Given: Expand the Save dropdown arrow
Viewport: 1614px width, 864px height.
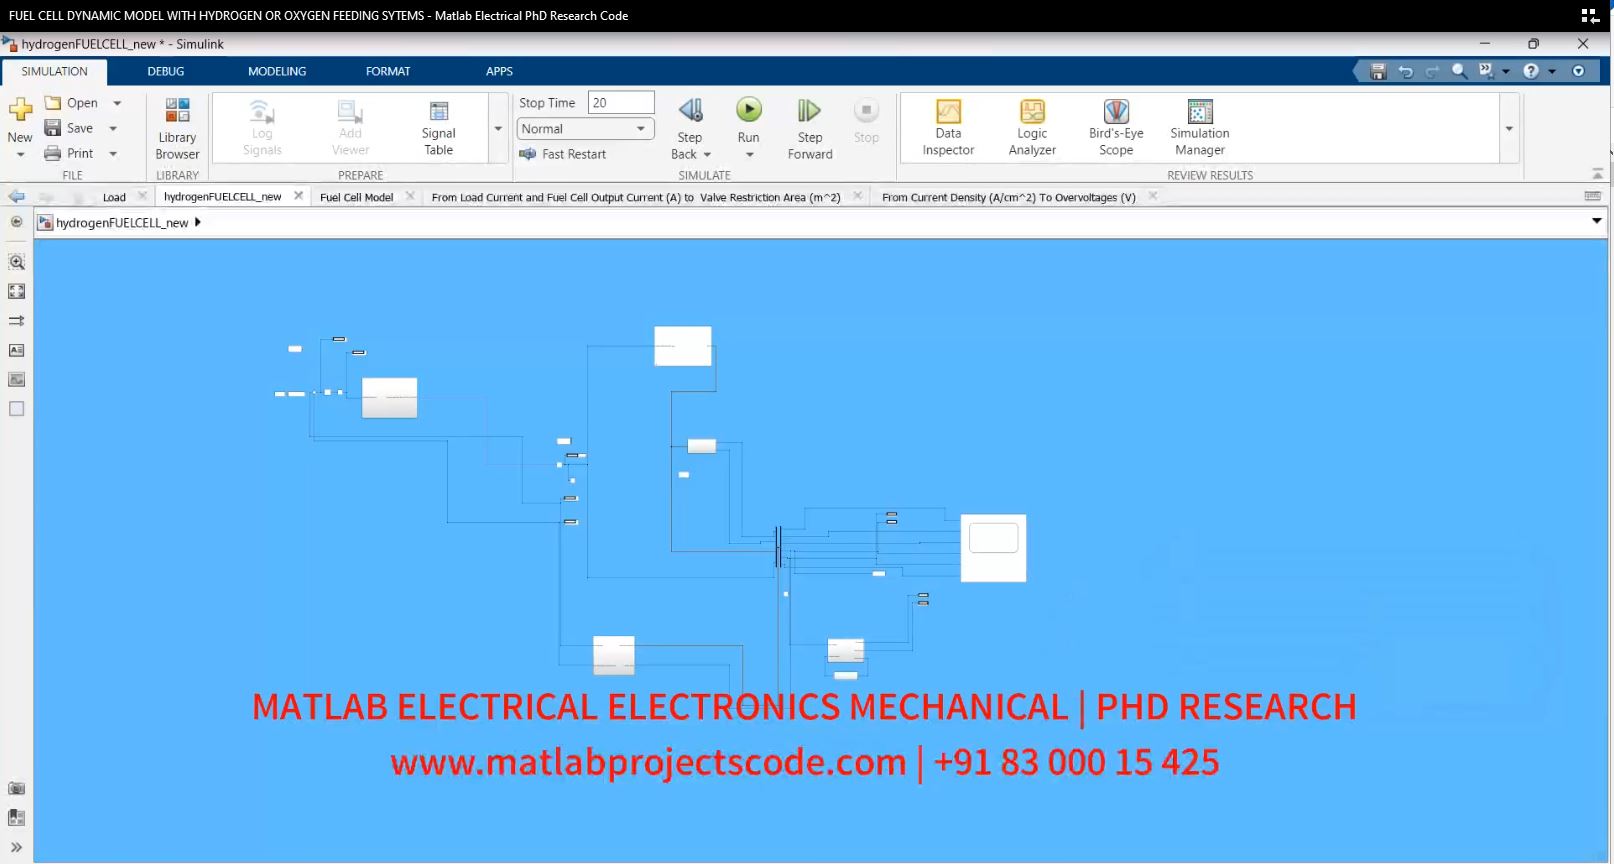Looking at the screenshot, I should pos(113,128).
